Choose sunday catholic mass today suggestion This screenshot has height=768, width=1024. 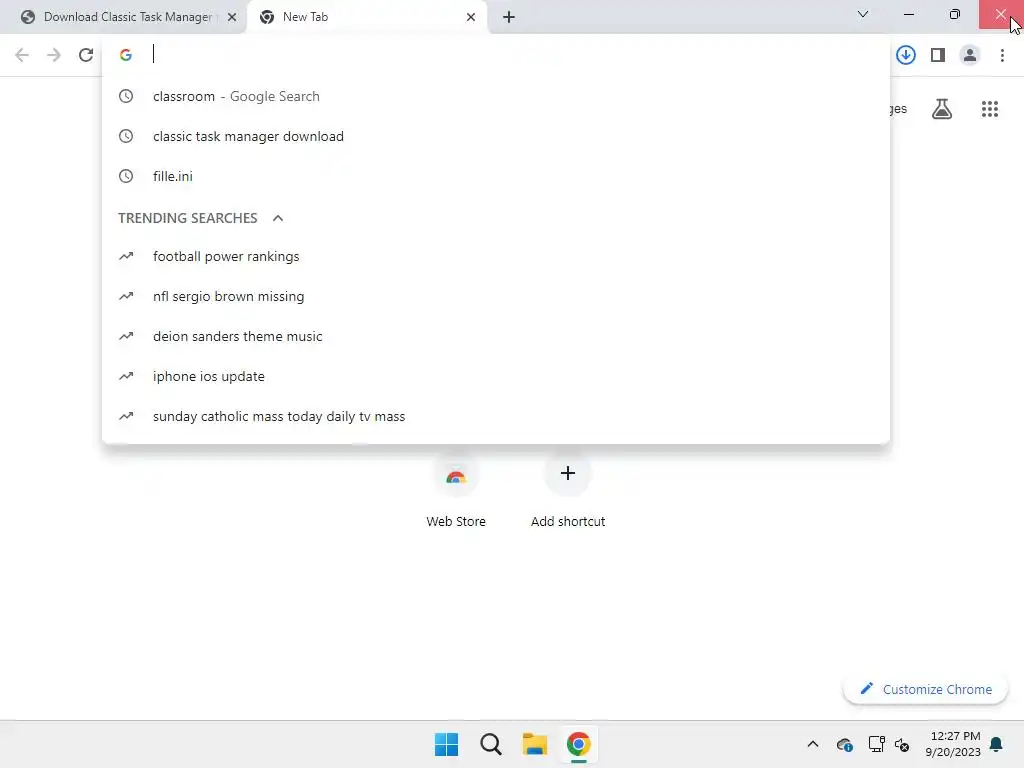(x=496, y=416)
